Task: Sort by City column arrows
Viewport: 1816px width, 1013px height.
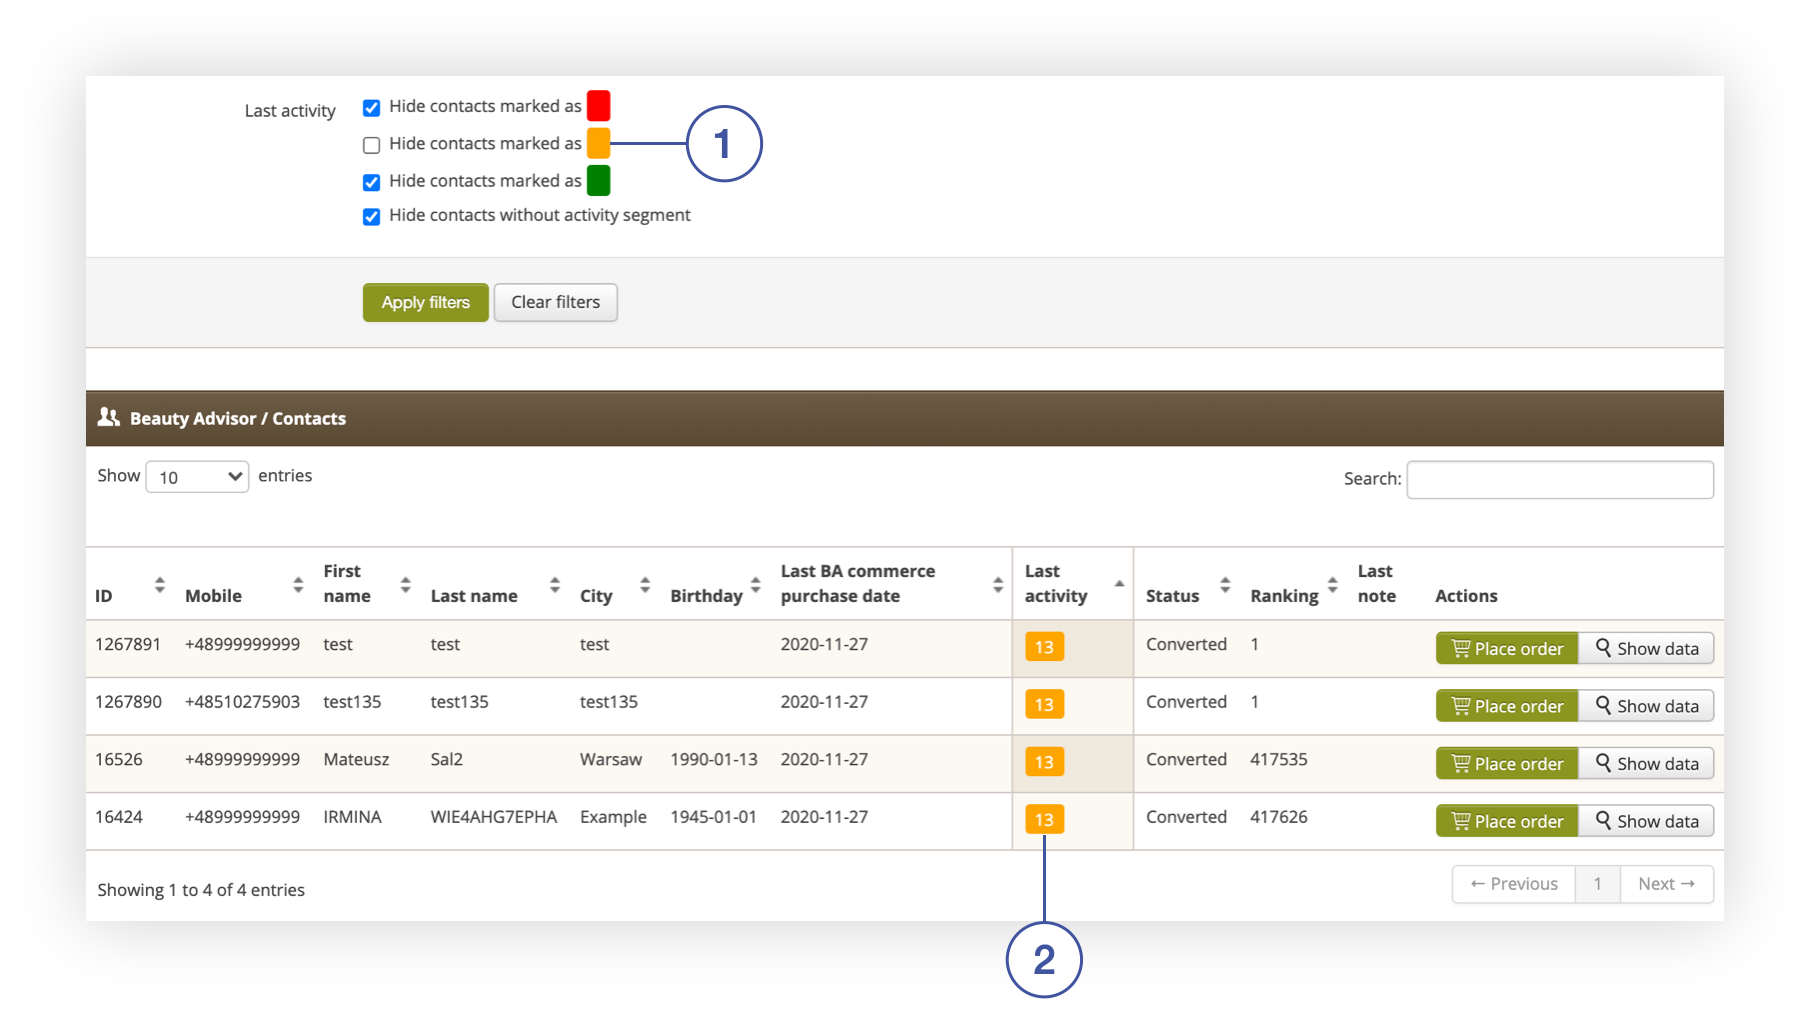Action: [645, 585]
